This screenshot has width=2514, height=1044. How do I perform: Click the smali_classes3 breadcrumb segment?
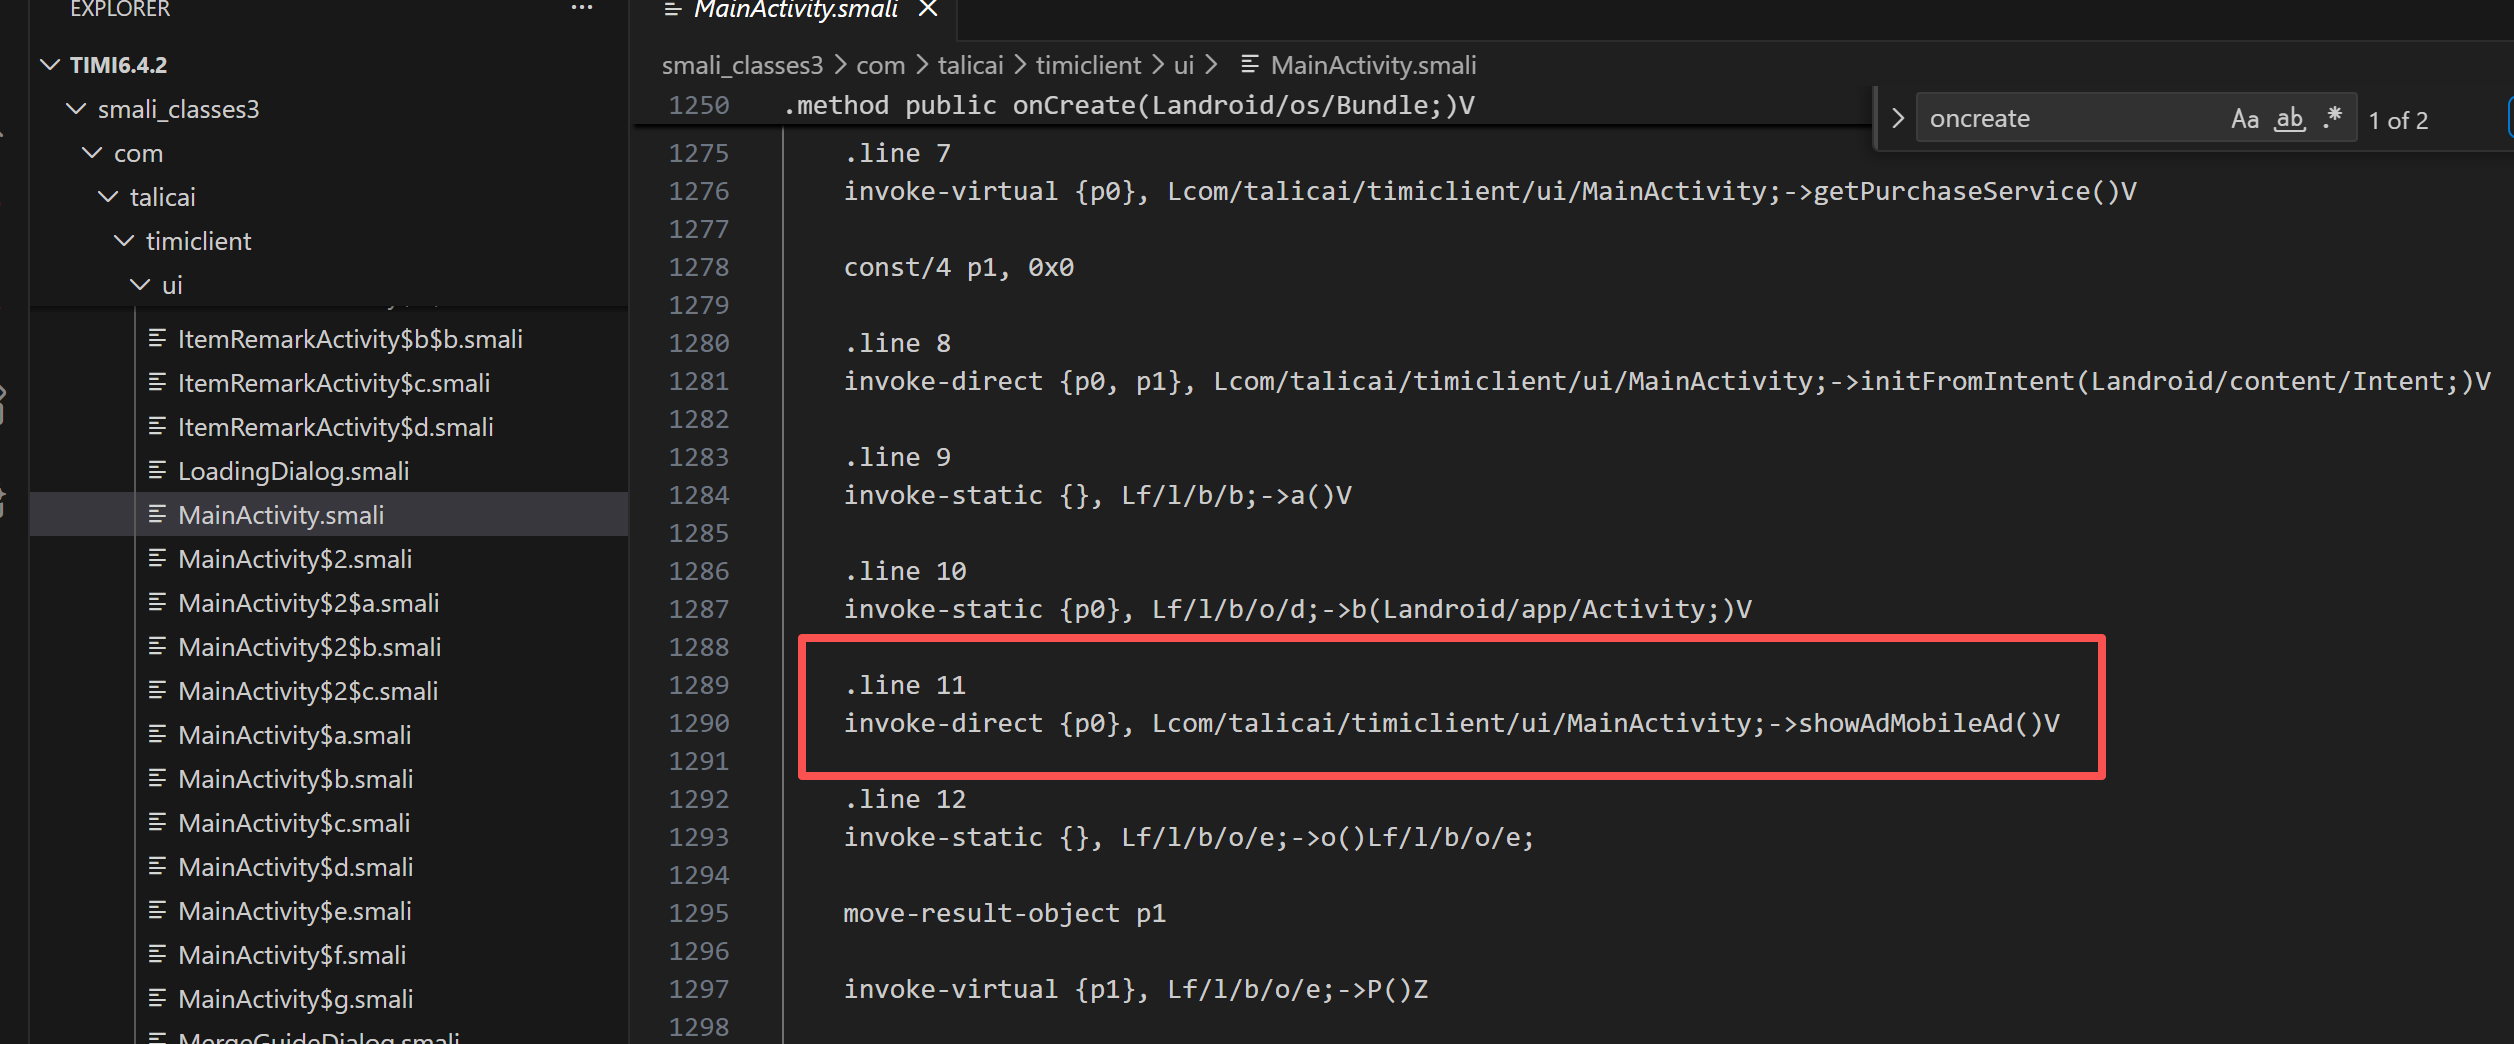point(742,66)
